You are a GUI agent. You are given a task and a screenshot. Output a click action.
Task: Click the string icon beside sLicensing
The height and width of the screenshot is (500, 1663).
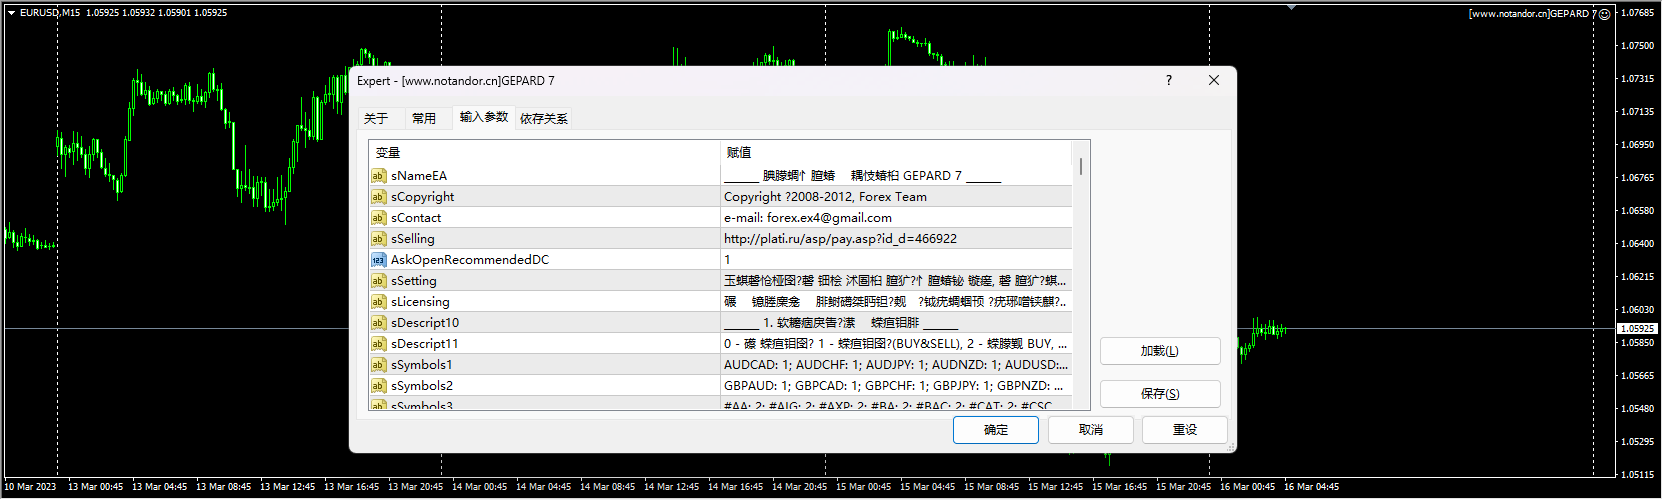click(378, 302)
